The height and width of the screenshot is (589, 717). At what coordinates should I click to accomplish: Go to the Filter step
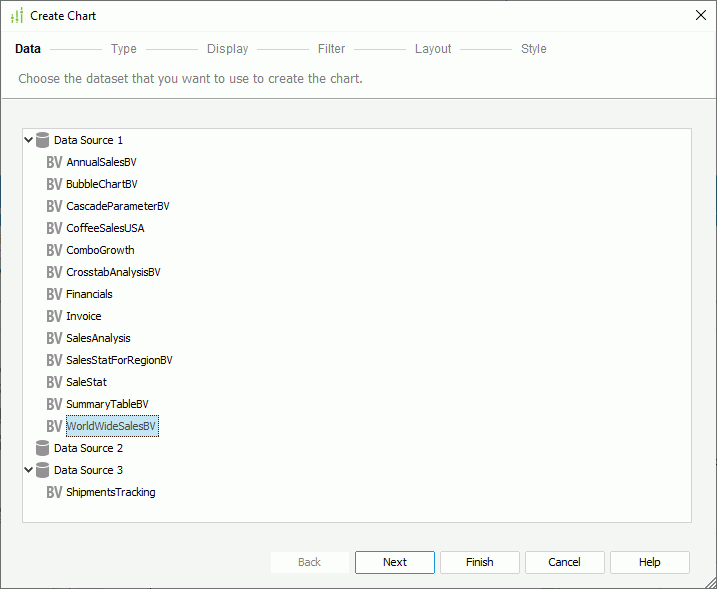[332, 49]
